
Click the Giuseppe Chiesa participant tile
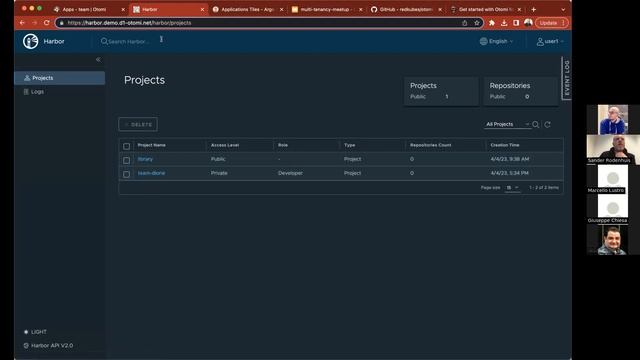point(612,209)
